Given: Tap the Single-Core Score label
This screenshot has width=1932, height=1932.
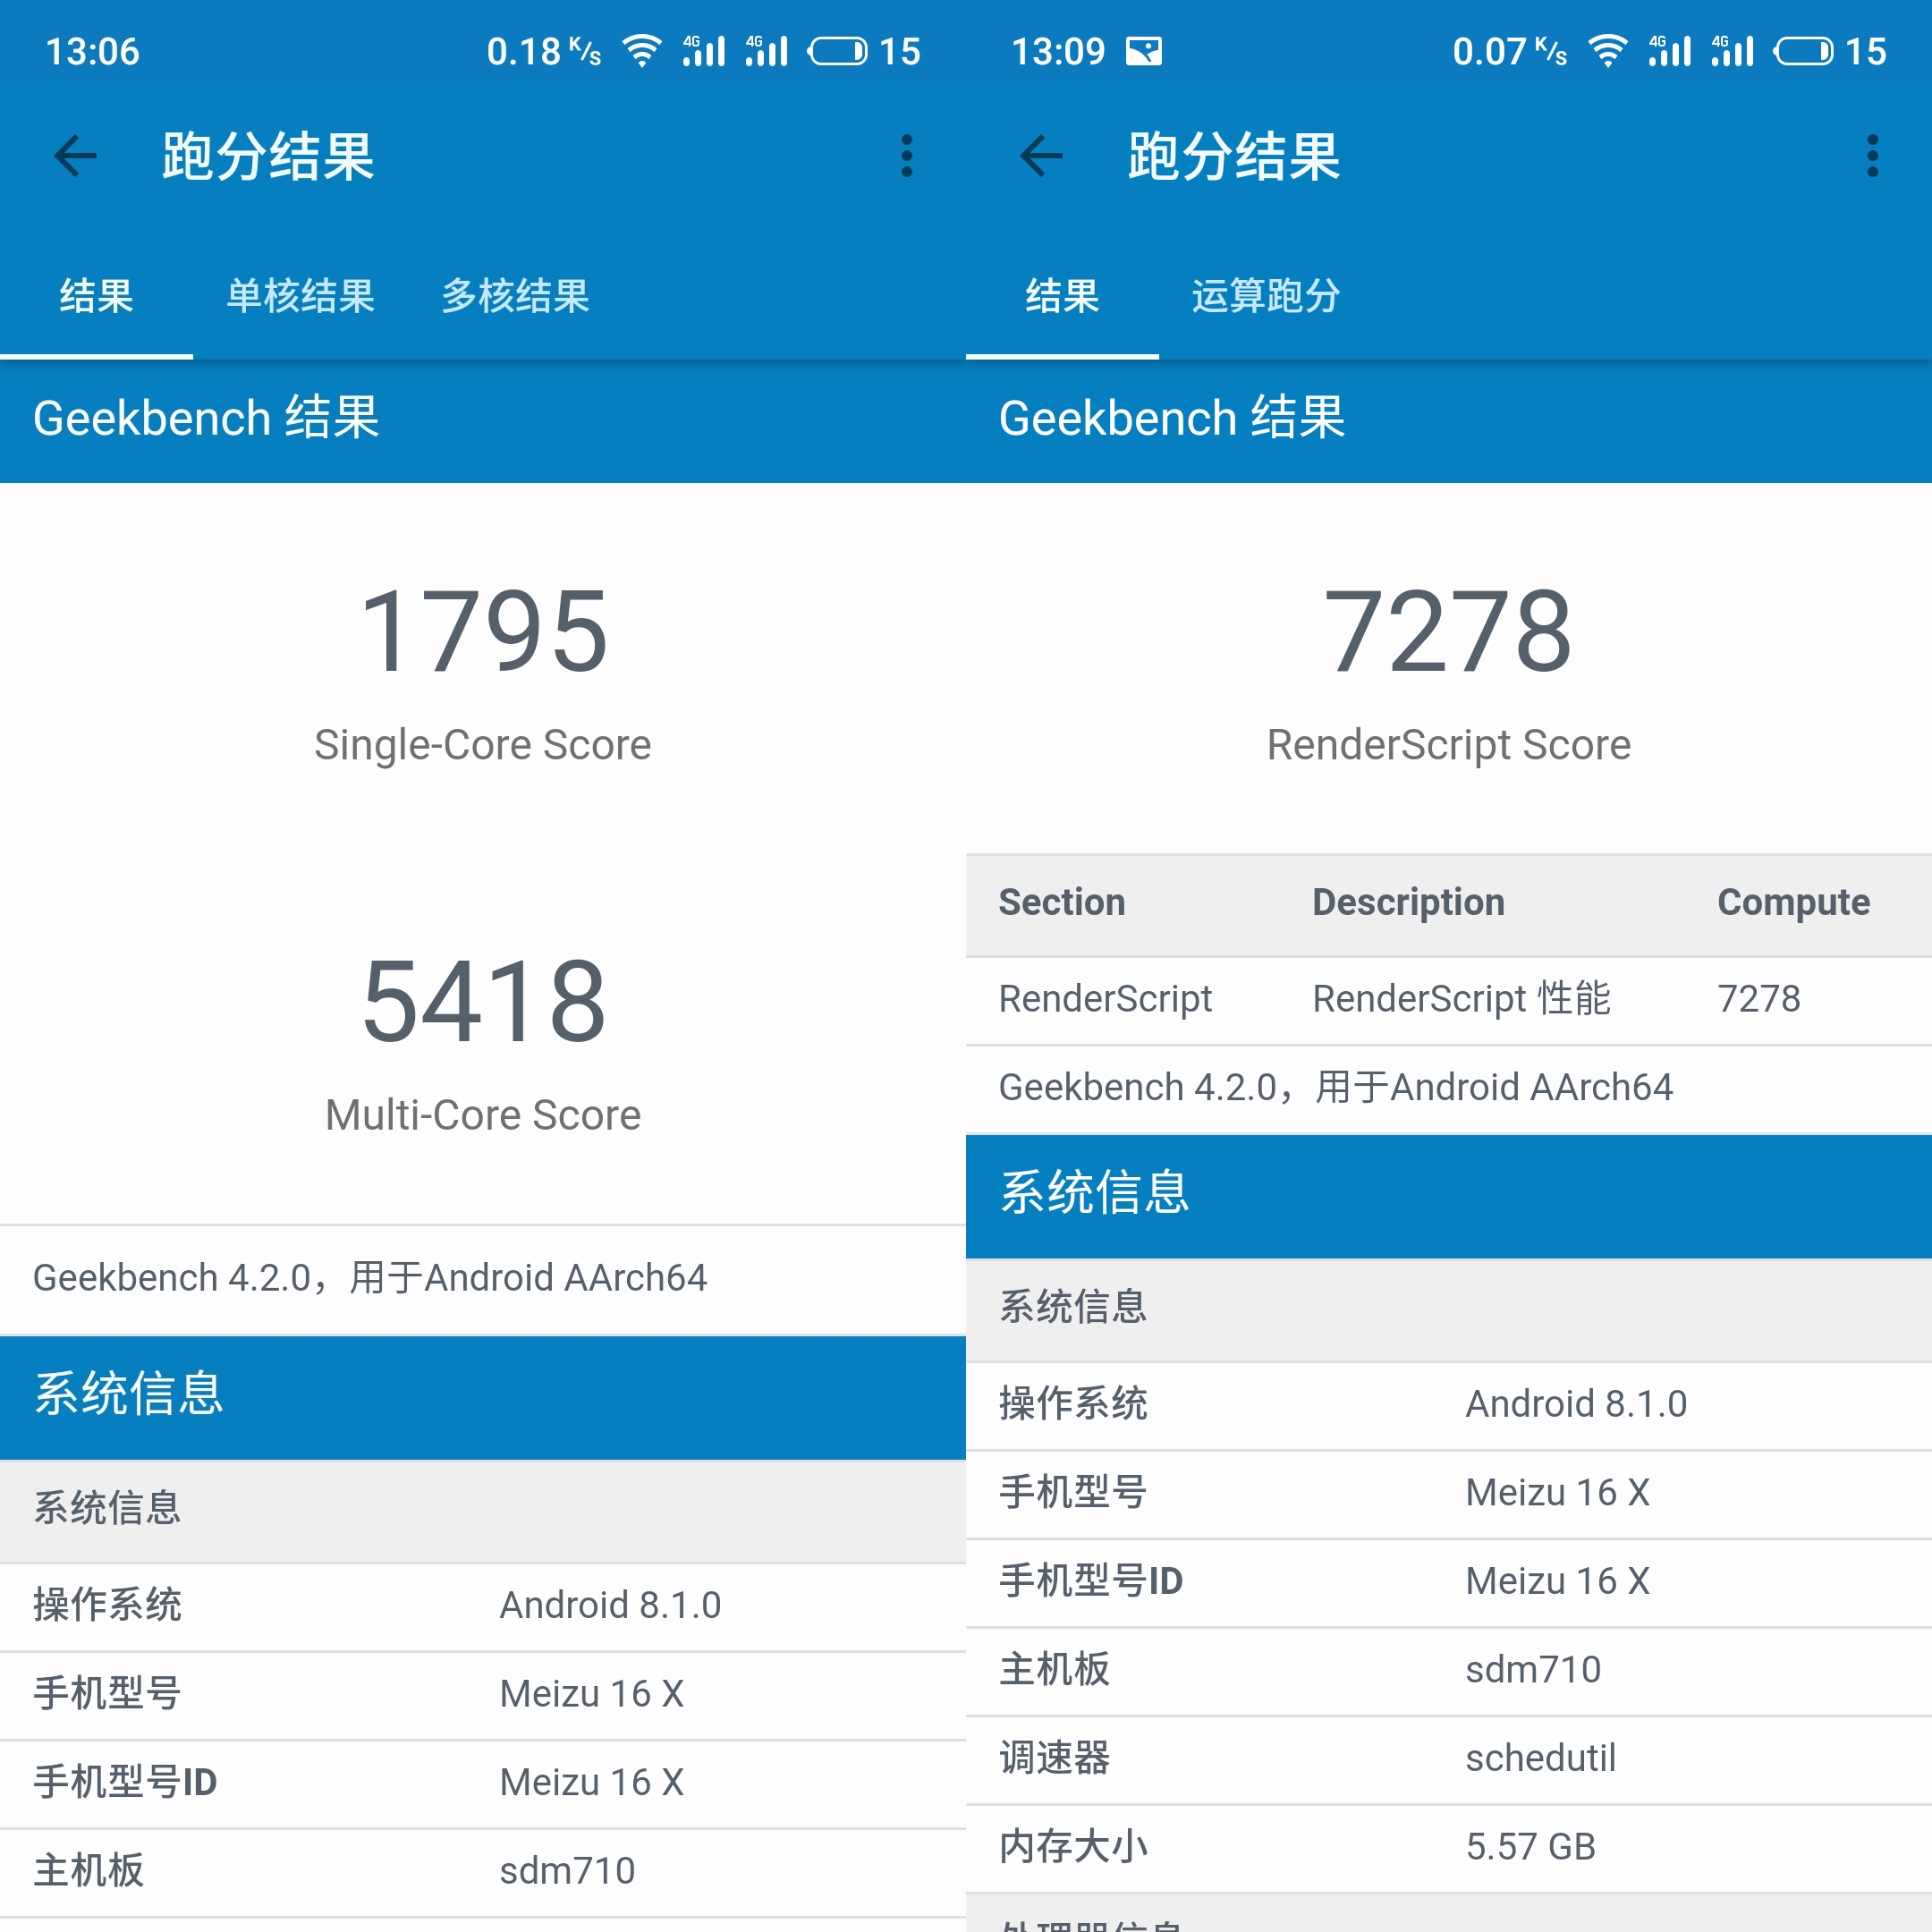Looking at the screenshot, I should click(x=483, y=745).
